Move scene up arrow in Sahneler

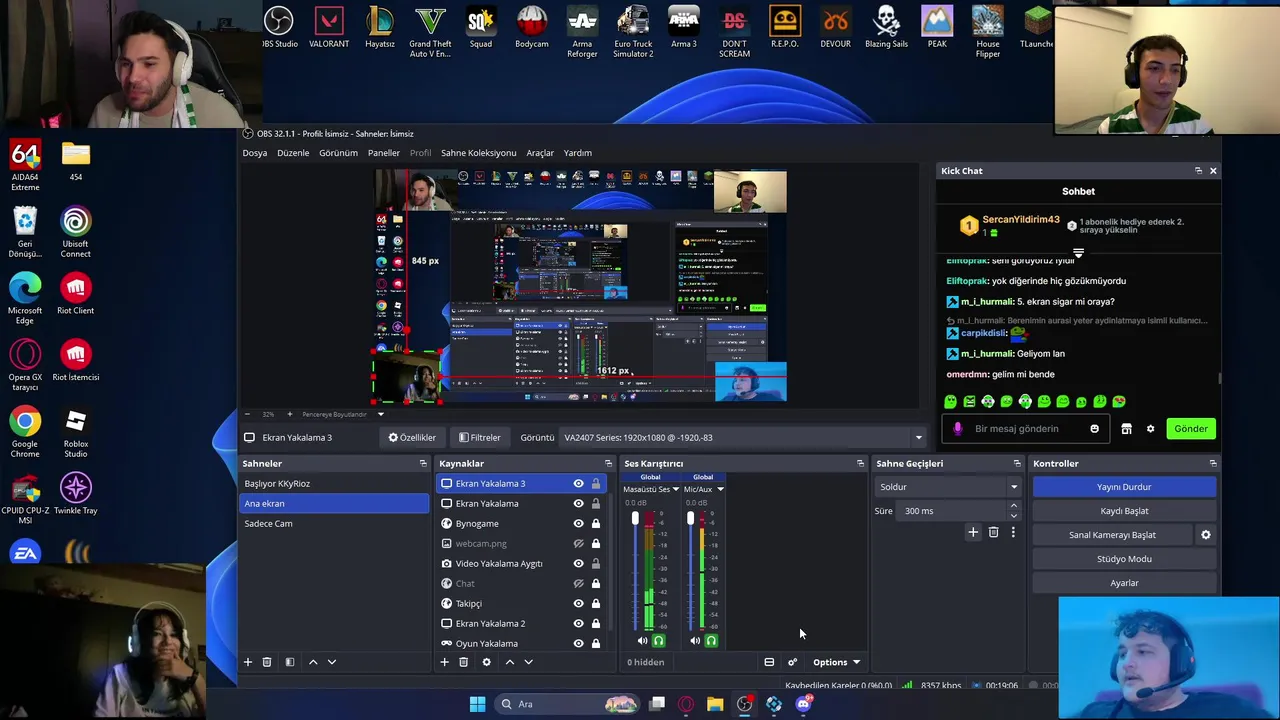point(313,662)
